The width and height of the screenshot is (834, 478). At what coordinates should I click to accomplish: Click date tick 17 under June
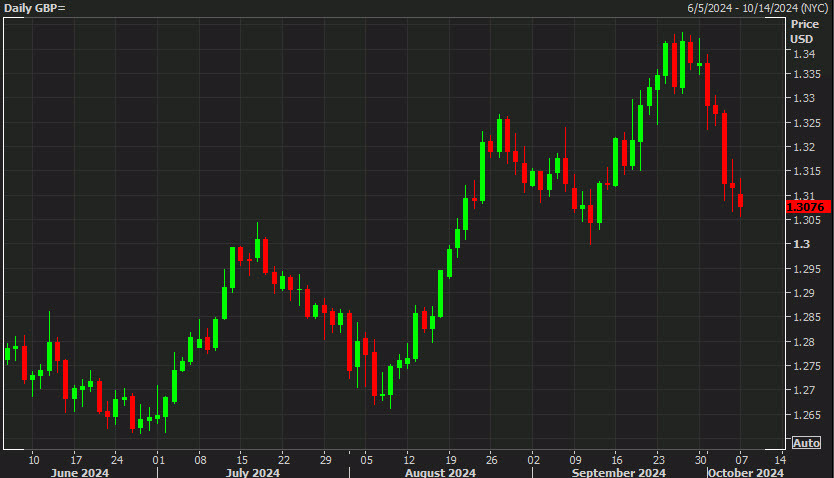(x=76, y=460)
